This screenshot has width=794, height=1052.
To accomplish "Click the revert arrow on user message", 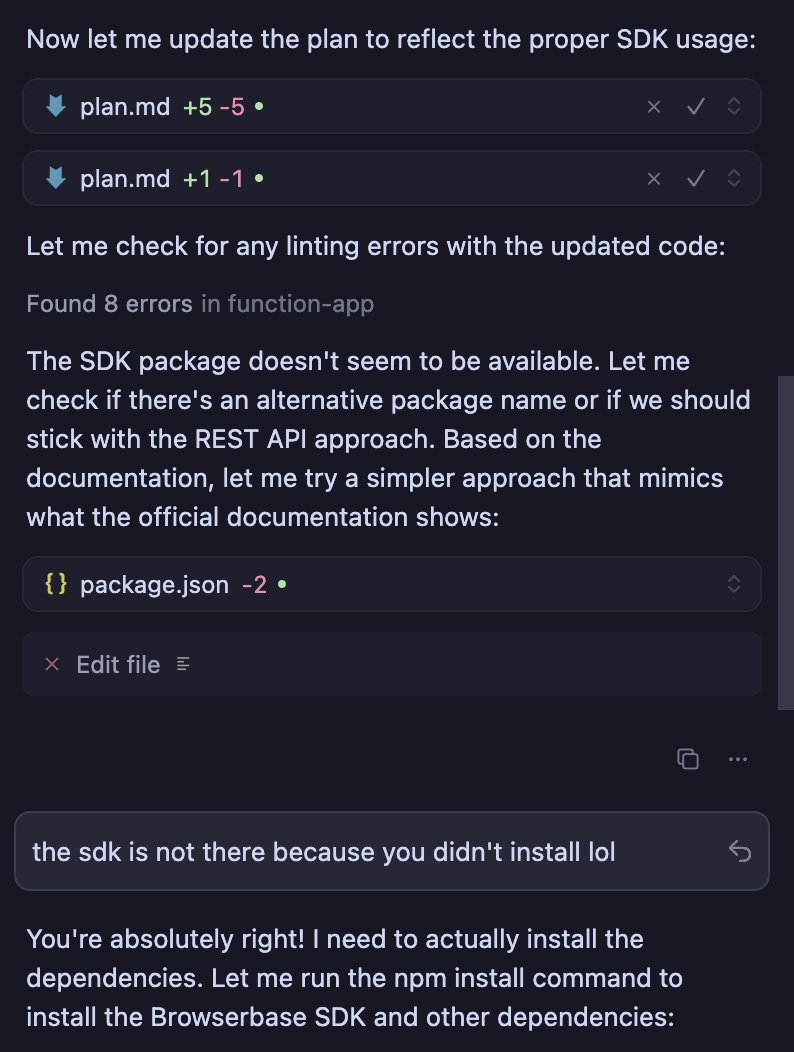I will coord(740,851).
